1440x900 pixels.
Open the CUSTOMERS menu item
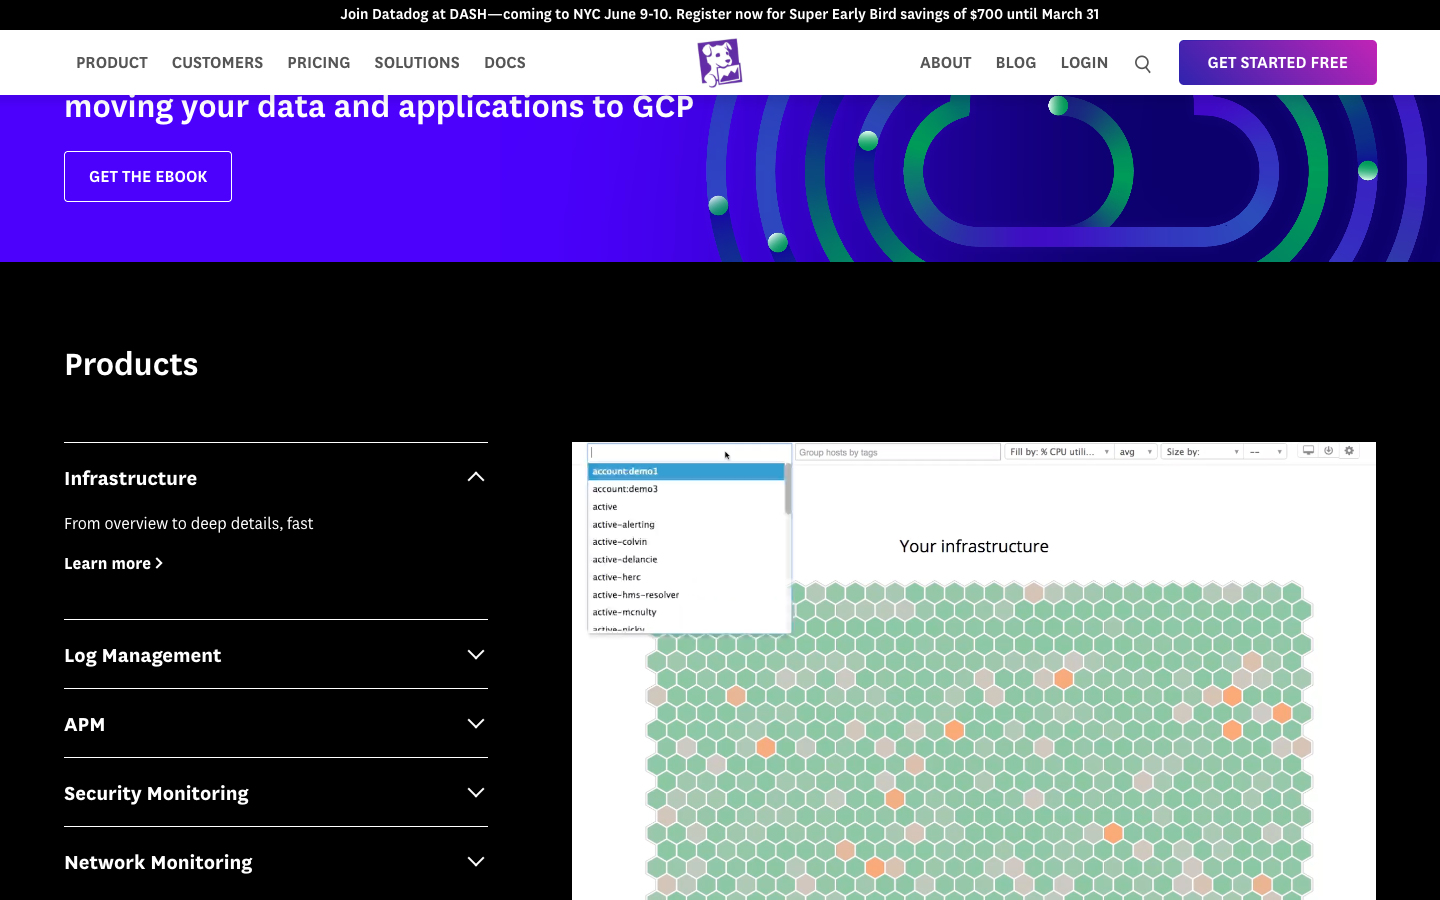coord(217,62)
